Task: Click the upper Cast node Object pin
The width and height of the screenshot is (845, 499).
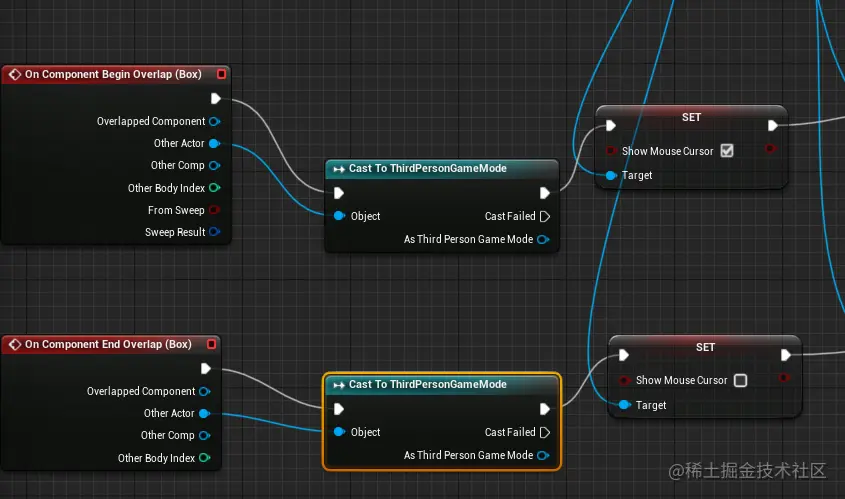Action: point(339,216)
